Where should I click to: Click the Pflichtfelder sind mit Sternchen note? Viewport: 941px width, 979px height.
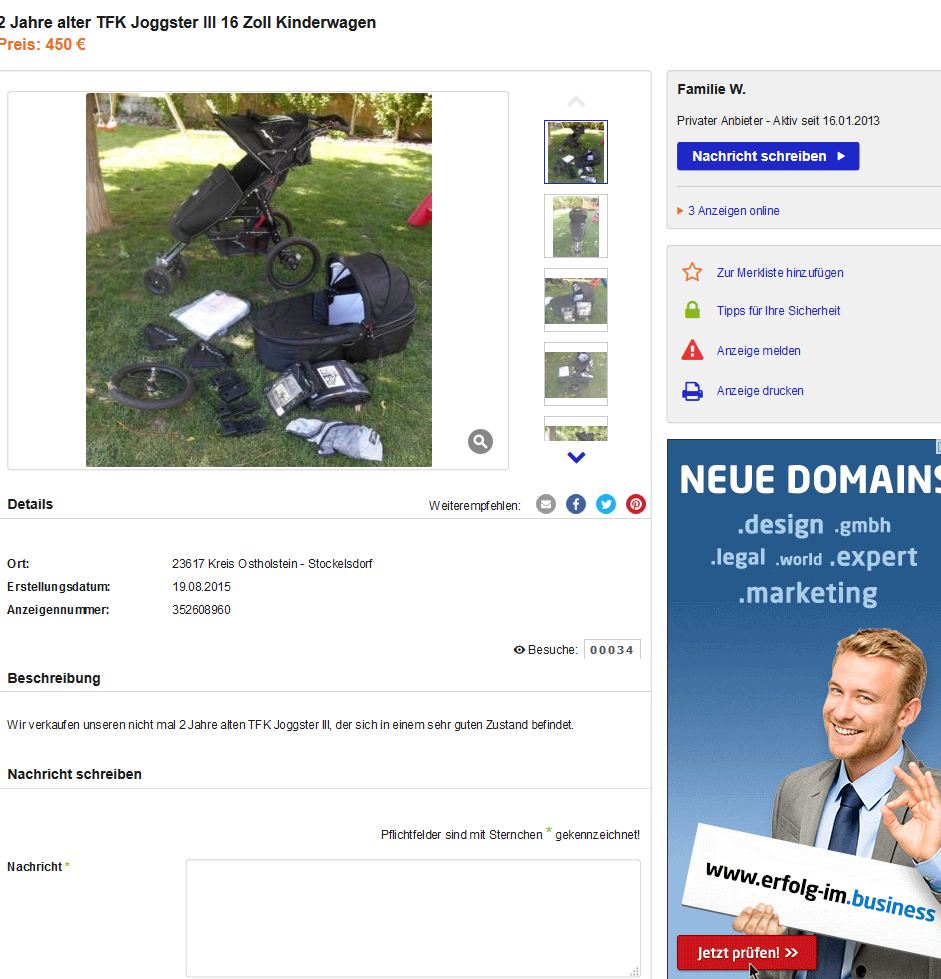pyautogui.click(x=510, y=834)
